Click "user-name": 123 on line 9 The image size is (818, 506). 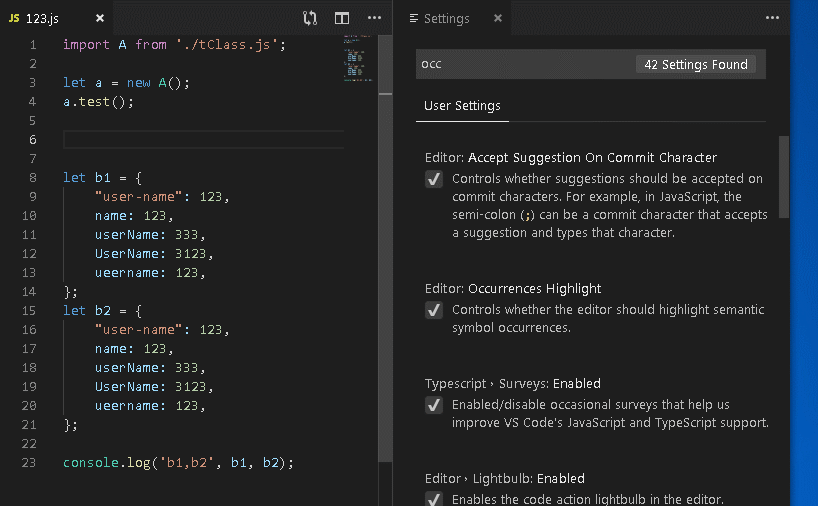click(x=162, y=197)
